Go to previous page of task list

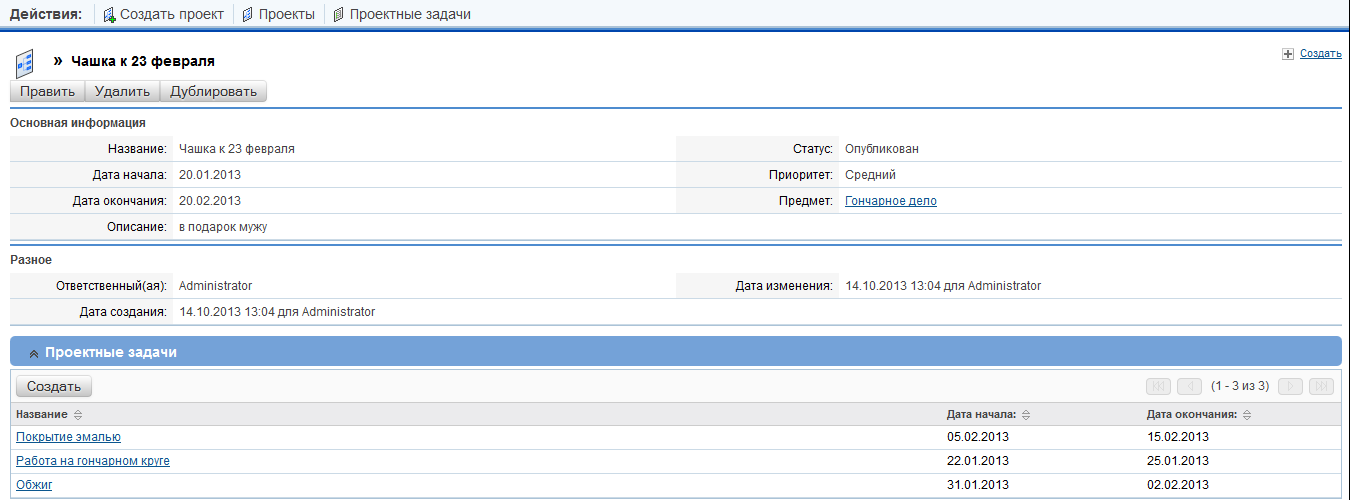pos(1189,386)
